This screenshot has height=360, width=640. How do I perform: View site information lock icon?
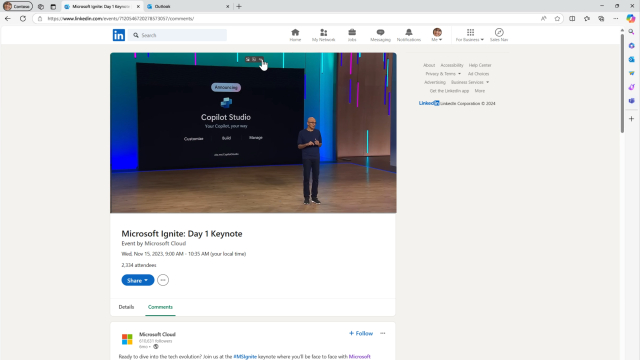point(40,18)
